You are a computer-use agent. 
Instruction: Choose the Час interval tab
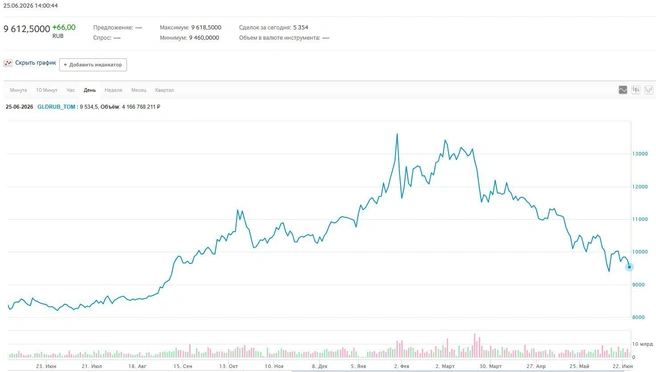(x=71, y=90)
